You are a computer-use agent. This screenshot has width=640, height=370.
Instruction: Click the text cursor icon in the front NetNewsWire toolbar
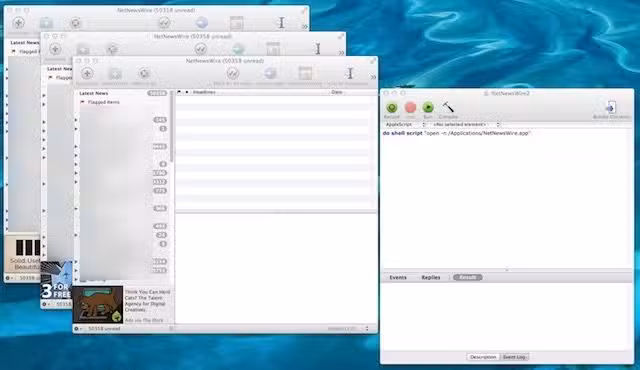click(350, 74)
